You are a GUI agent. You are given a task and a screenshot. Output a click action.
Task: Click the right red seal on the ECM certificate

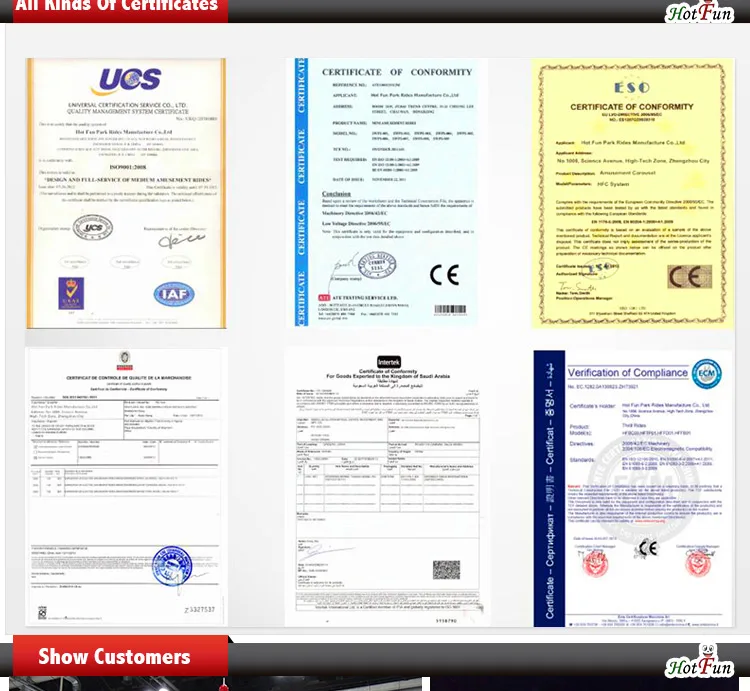pos(698,562)
